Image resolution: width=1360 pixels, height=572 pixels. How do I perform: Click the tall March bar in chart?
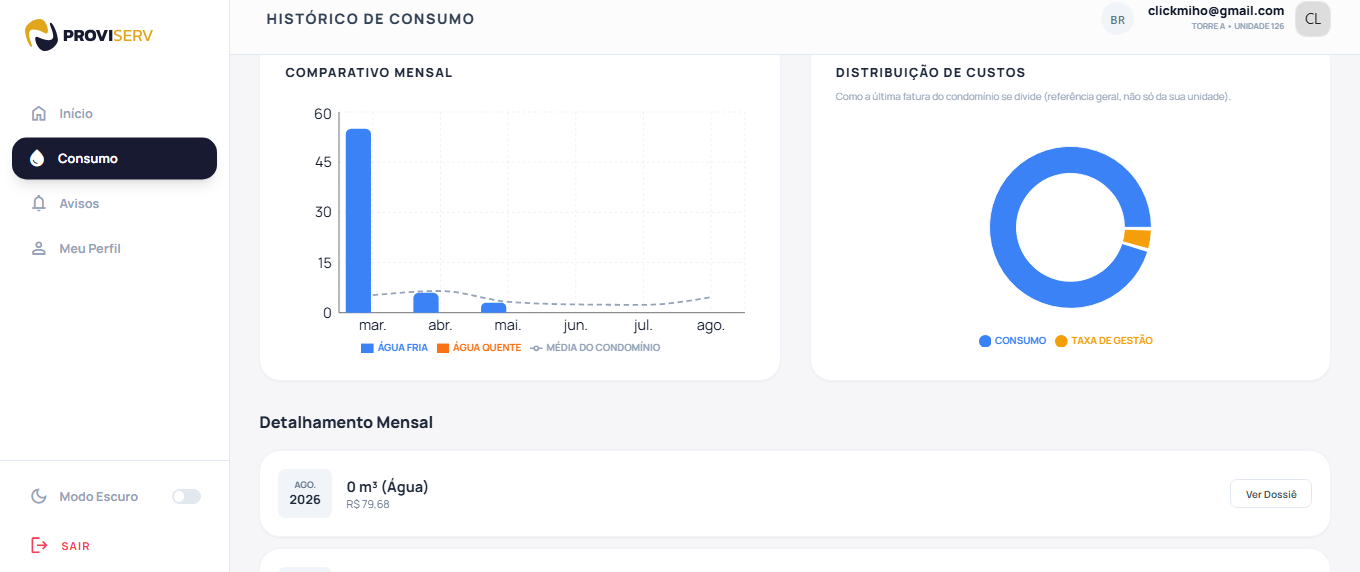point(358,220)
